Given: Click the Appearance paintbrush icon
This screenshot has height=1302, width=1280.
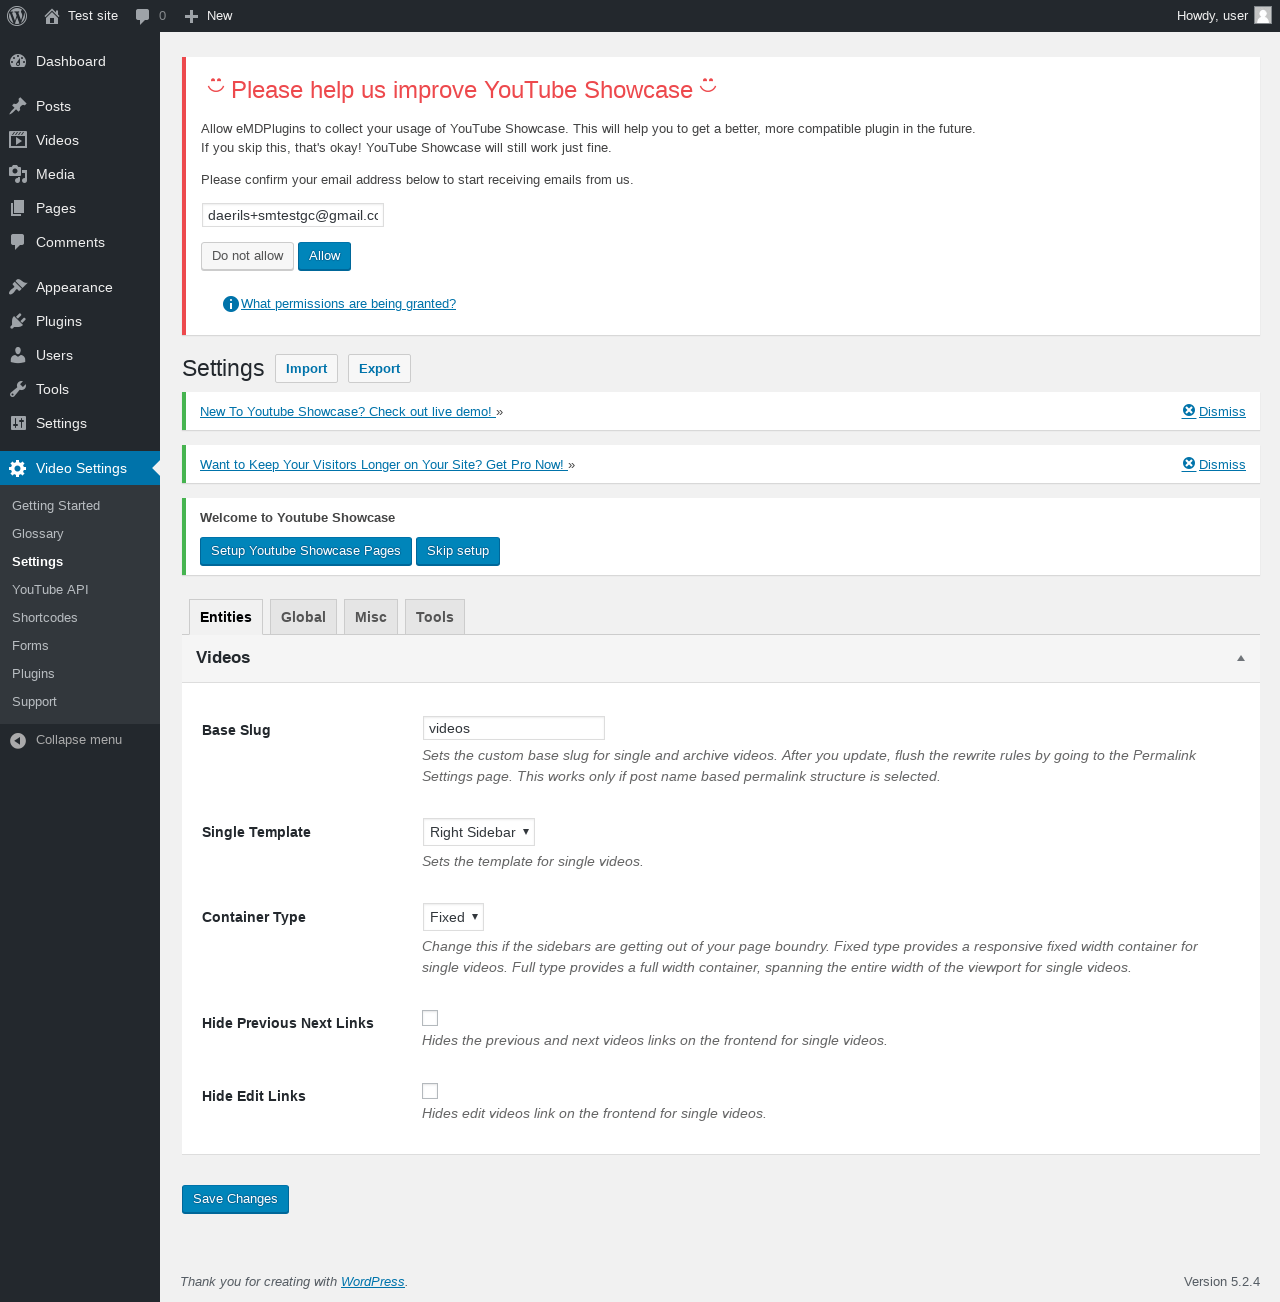Looking at the screenshot, I should point(18,287).
